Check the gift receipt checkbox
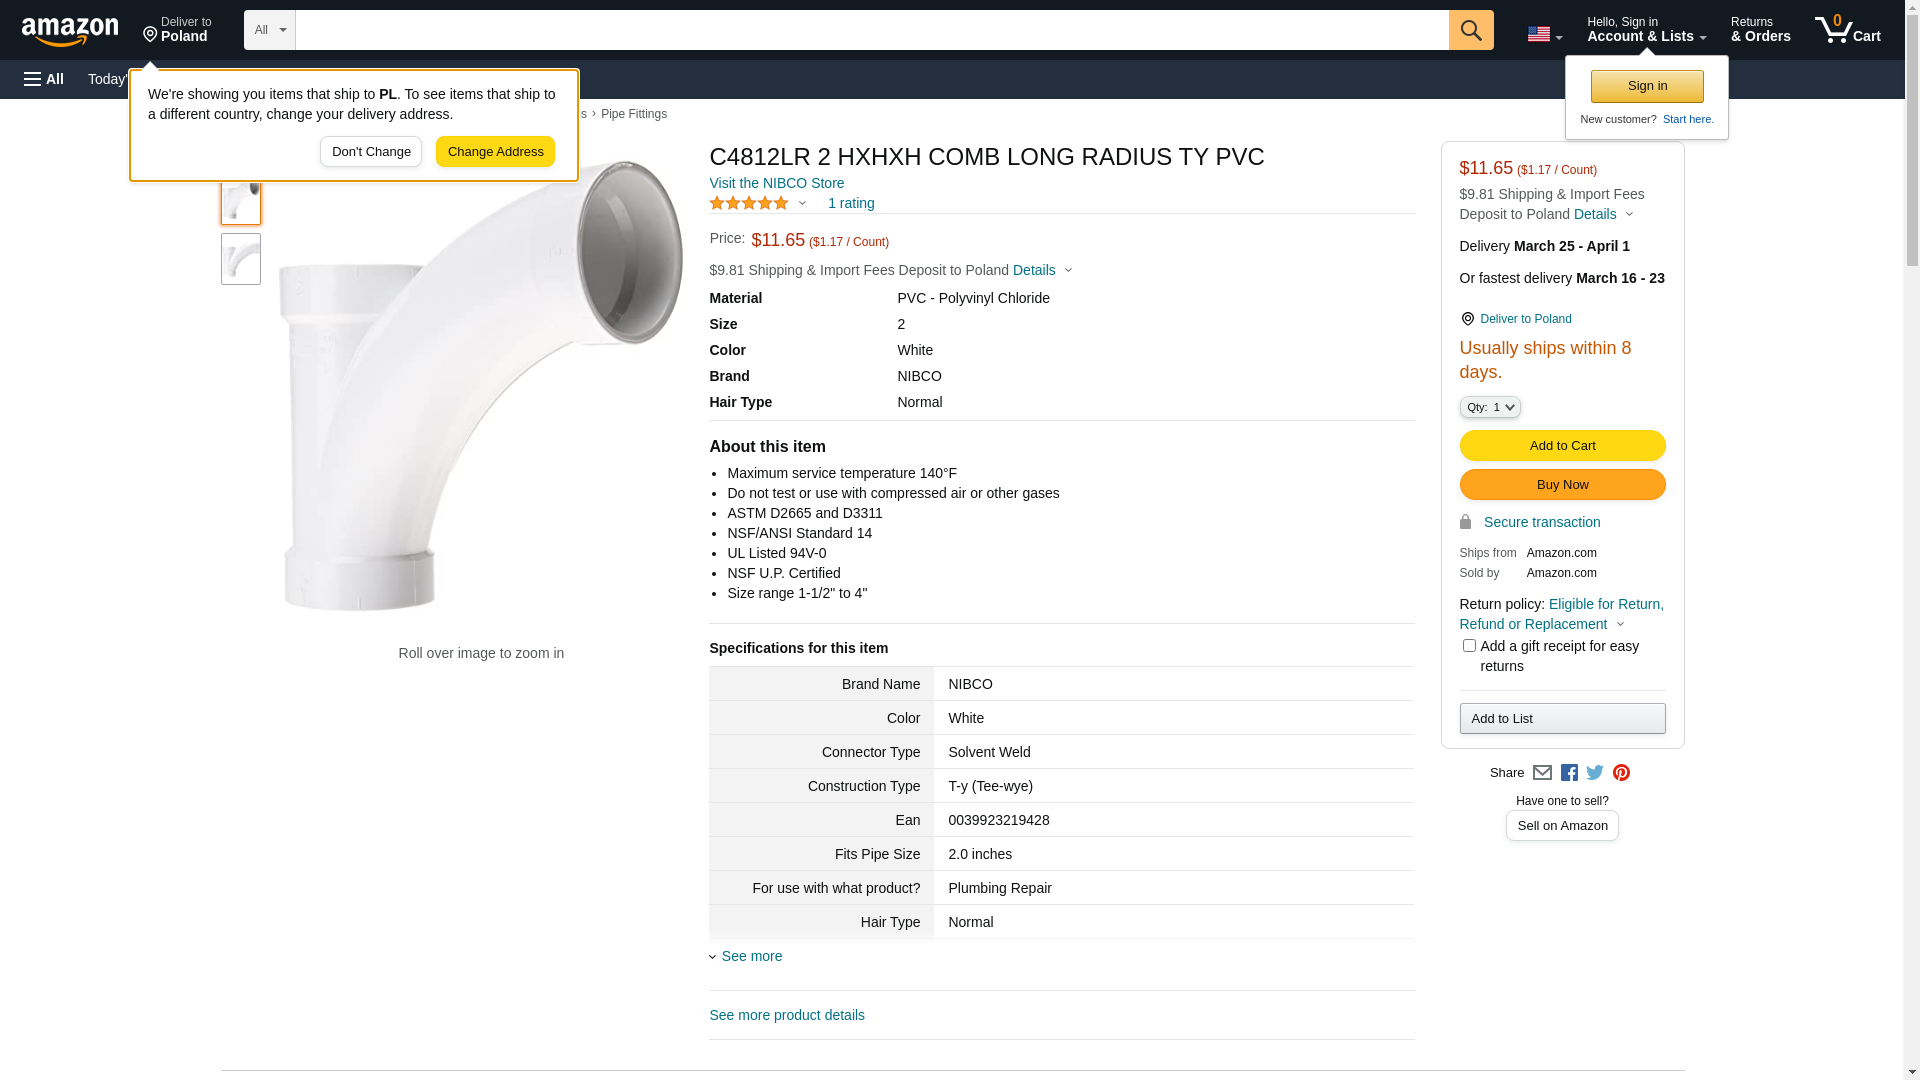1920x1080 pixels. click(x=1469, y=646)
